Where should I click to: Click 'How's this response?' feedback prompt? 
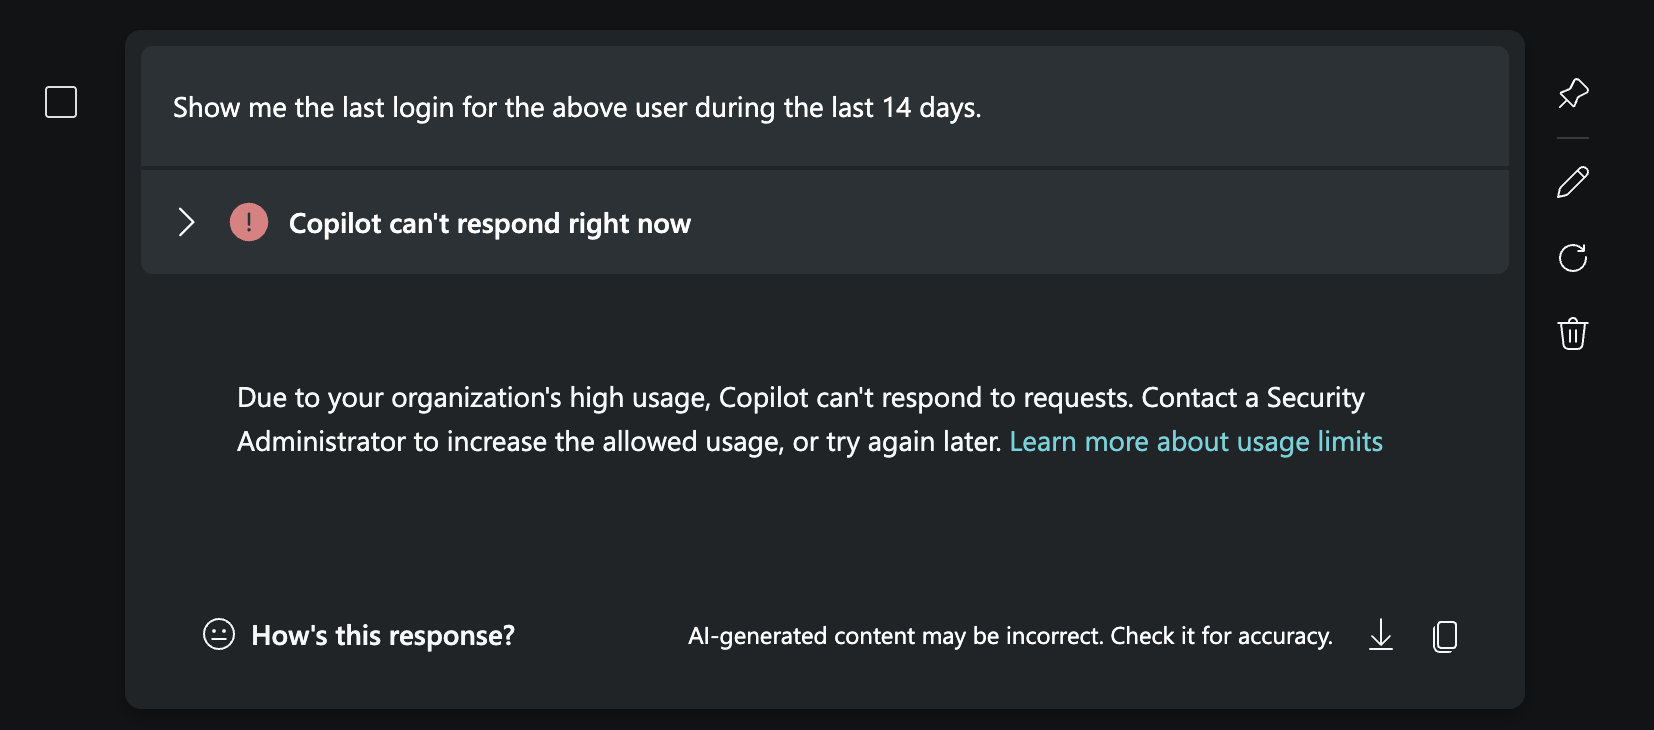point(384,635)
